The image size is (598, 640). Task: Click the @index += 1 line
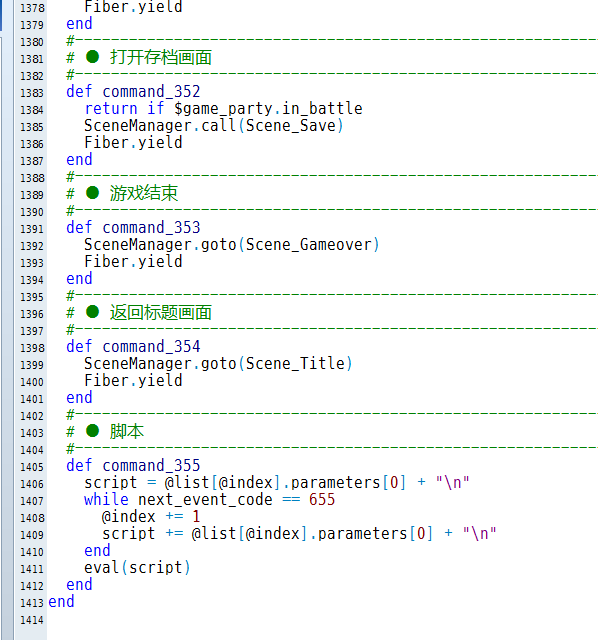(151, 517)
